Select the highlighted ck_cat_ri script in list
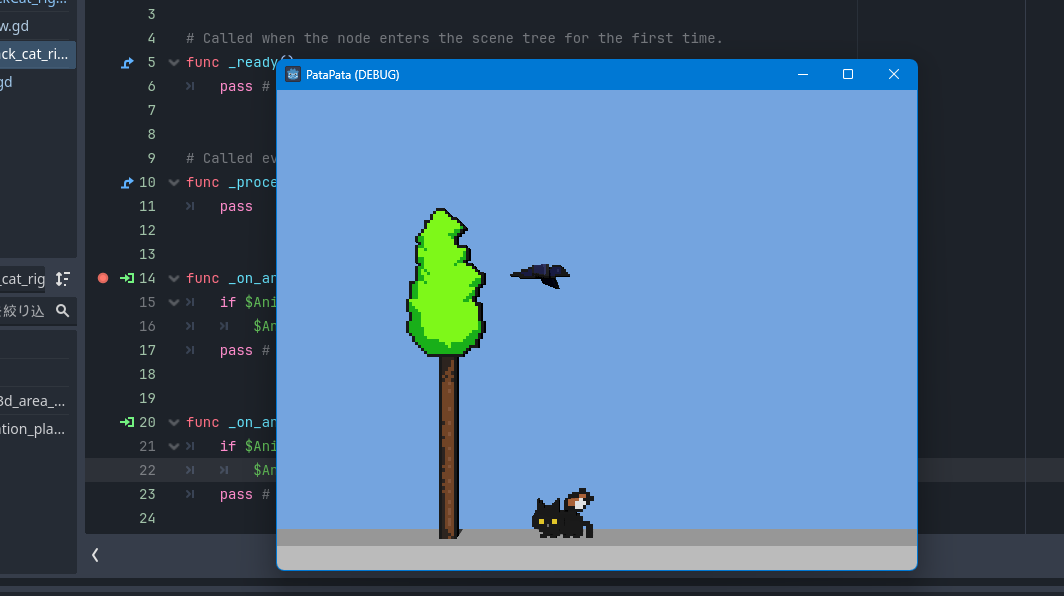 36,55
